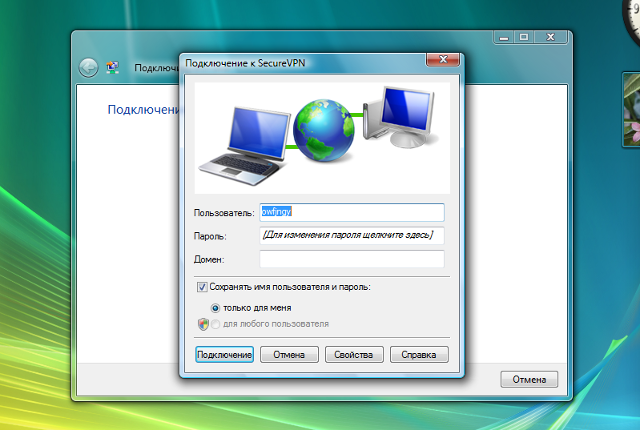Click the Пароль: label
Viewport: 640px width, 430px height.
210,236
